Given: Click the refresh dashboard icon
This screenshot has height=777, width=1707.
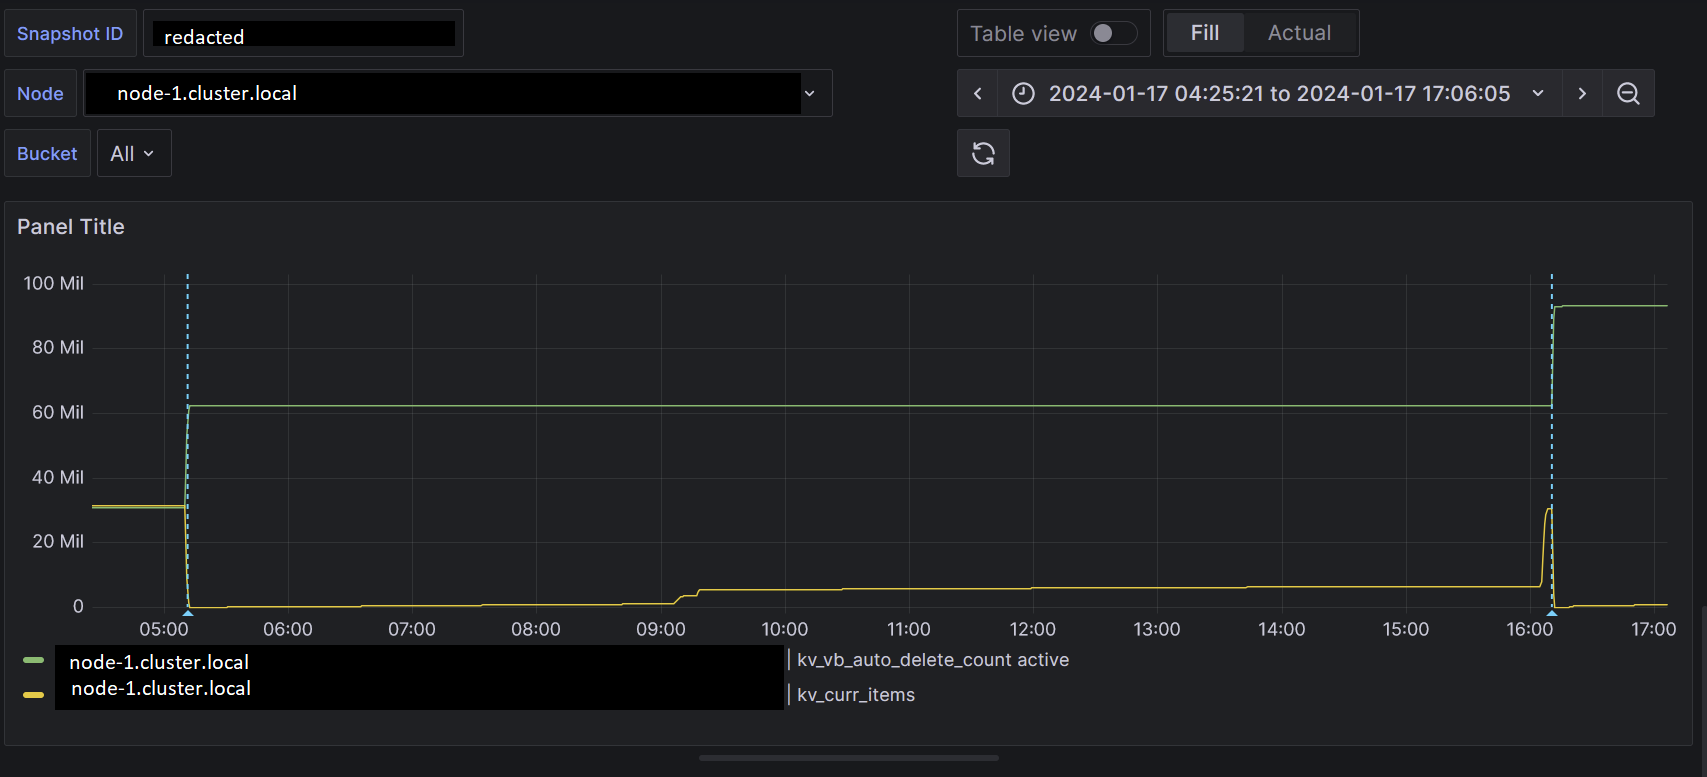Looking at the screenshot, I should tap(983, 153).
